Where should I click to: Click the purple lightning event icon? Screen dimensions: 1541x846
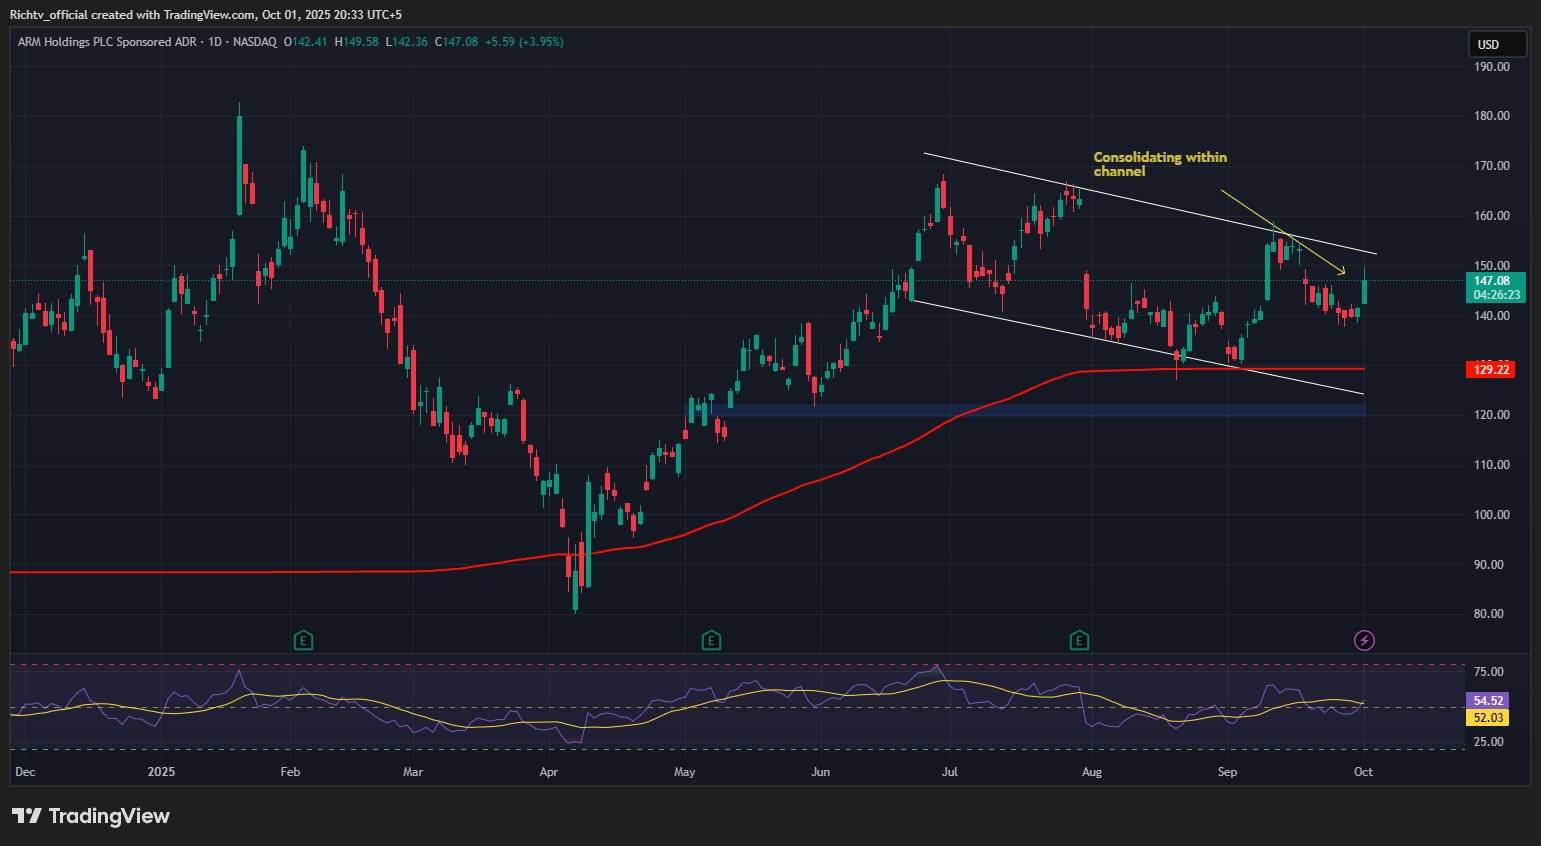[x=1364, y=640]
